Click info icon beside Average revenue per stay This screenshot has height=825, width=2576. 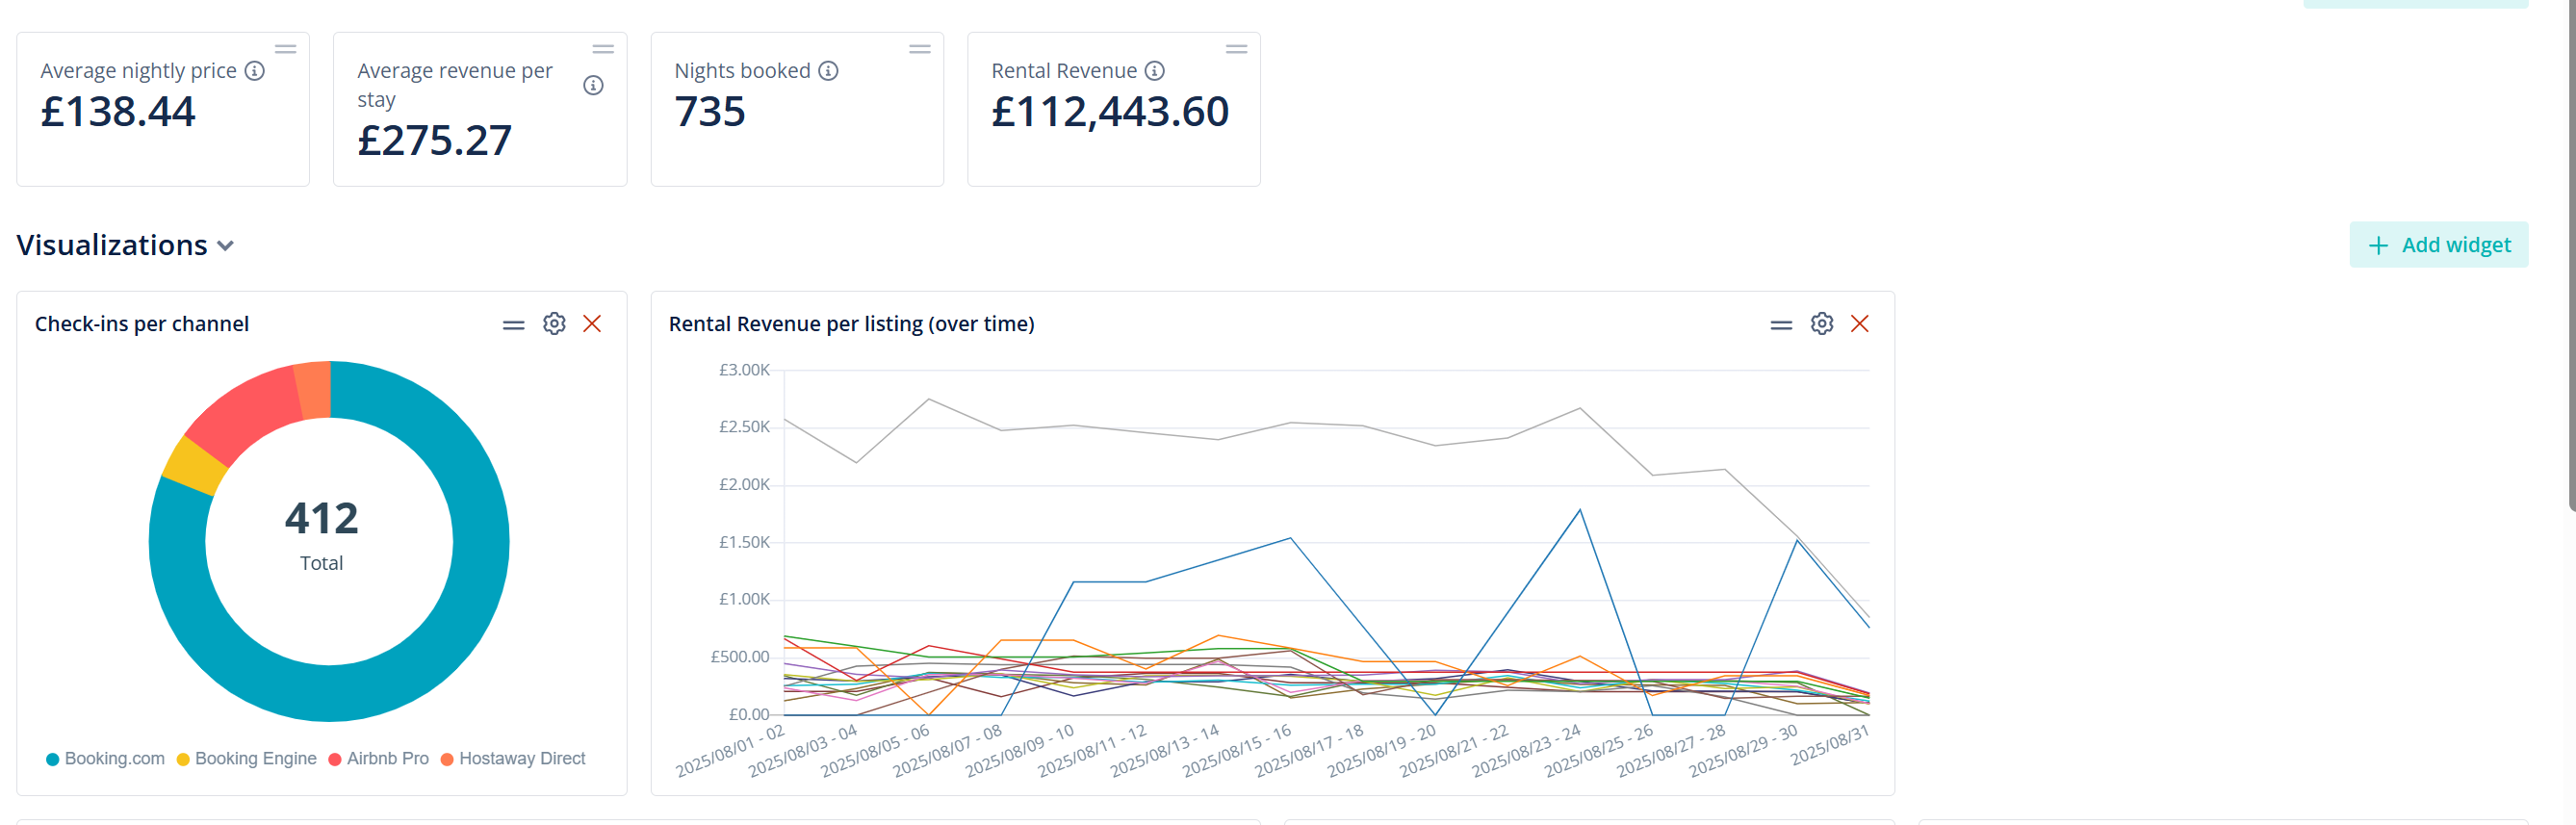593,86
